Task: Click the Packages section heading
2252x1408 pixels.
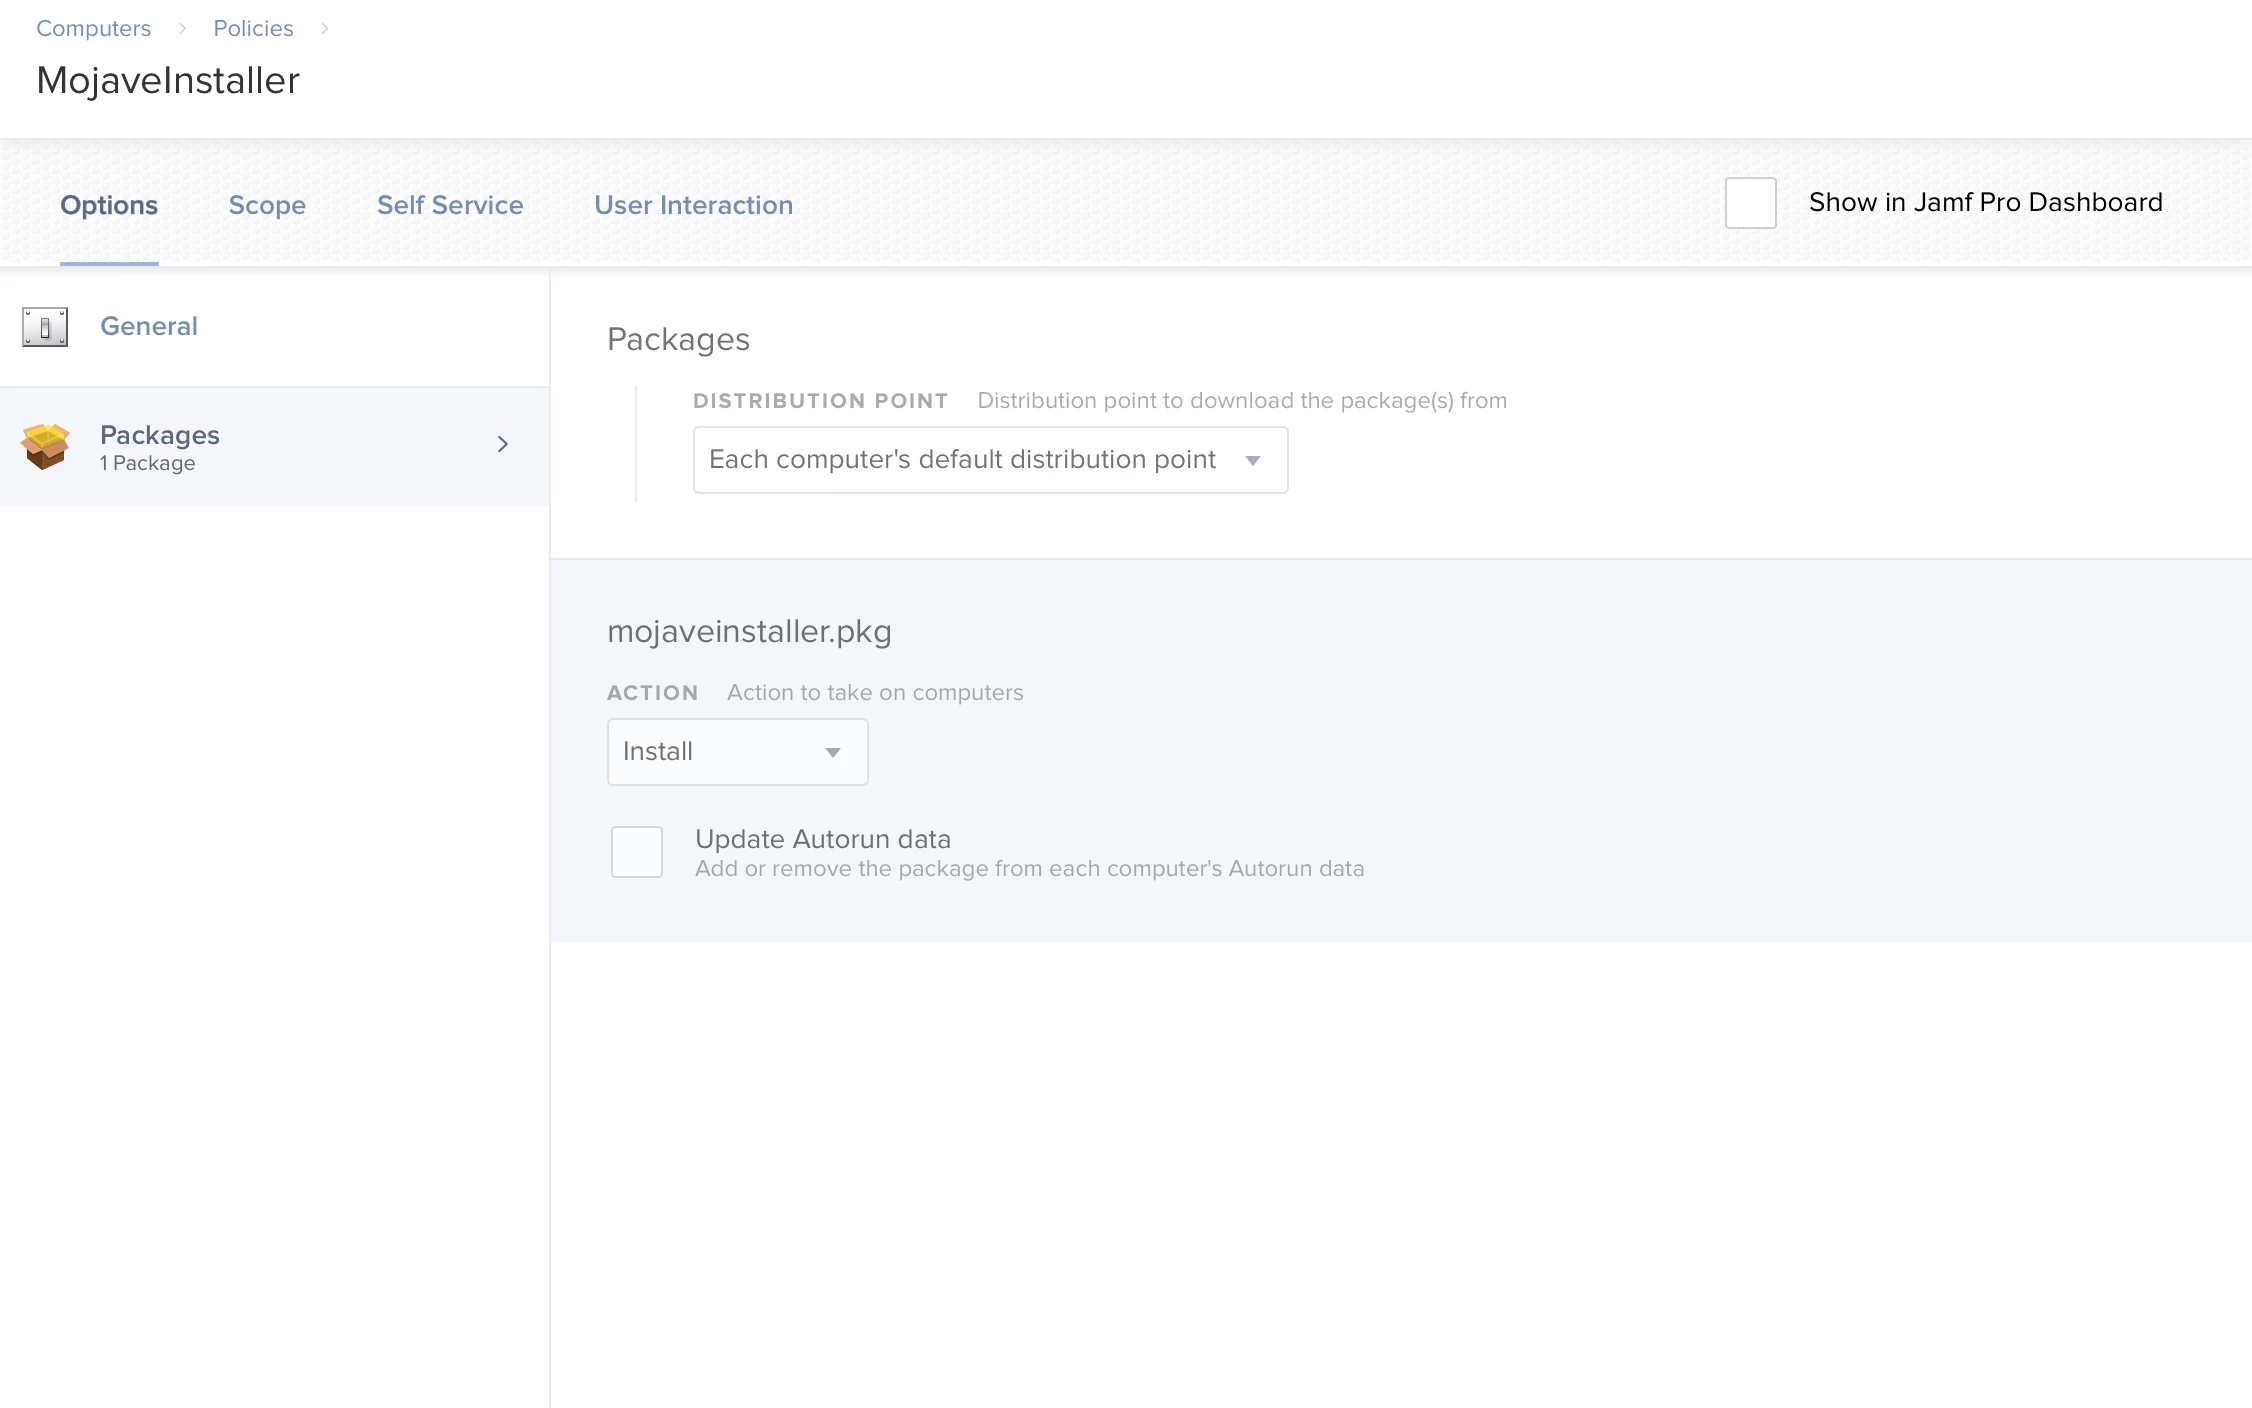Action: pyautogui.click(x=679, y=339)
